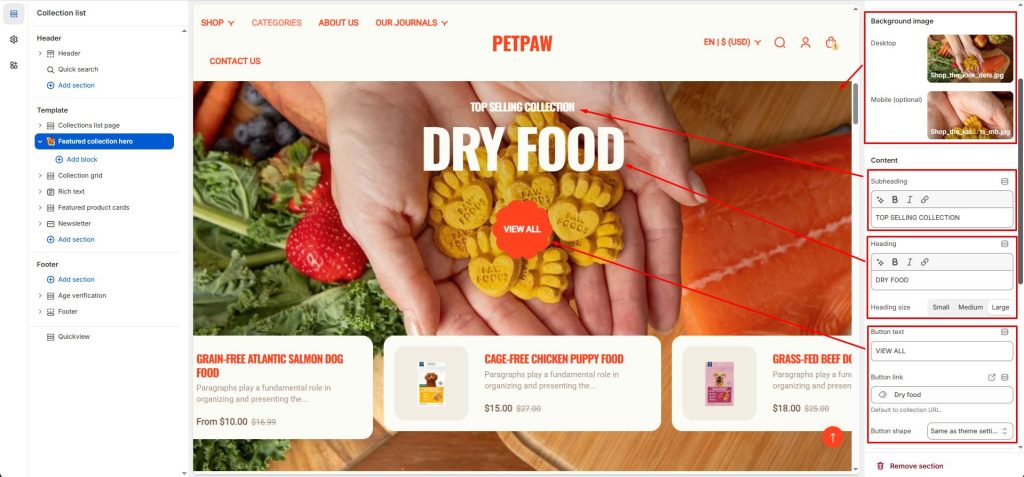The image size is (1024, 477).
Task: Open the EN | $ (USD) currency selector
Action: coord(732,42)
